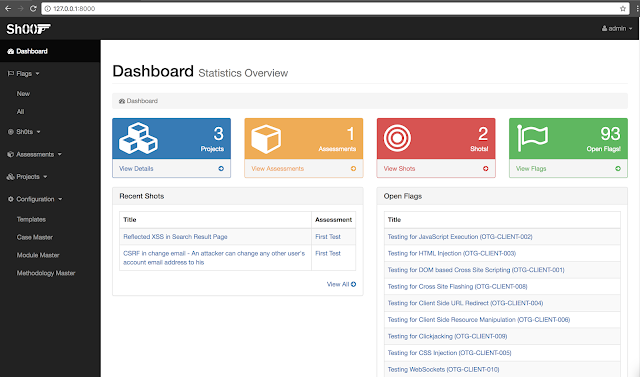Select Methodology Master menu item
640x377 pixels.
coord(46,273)
